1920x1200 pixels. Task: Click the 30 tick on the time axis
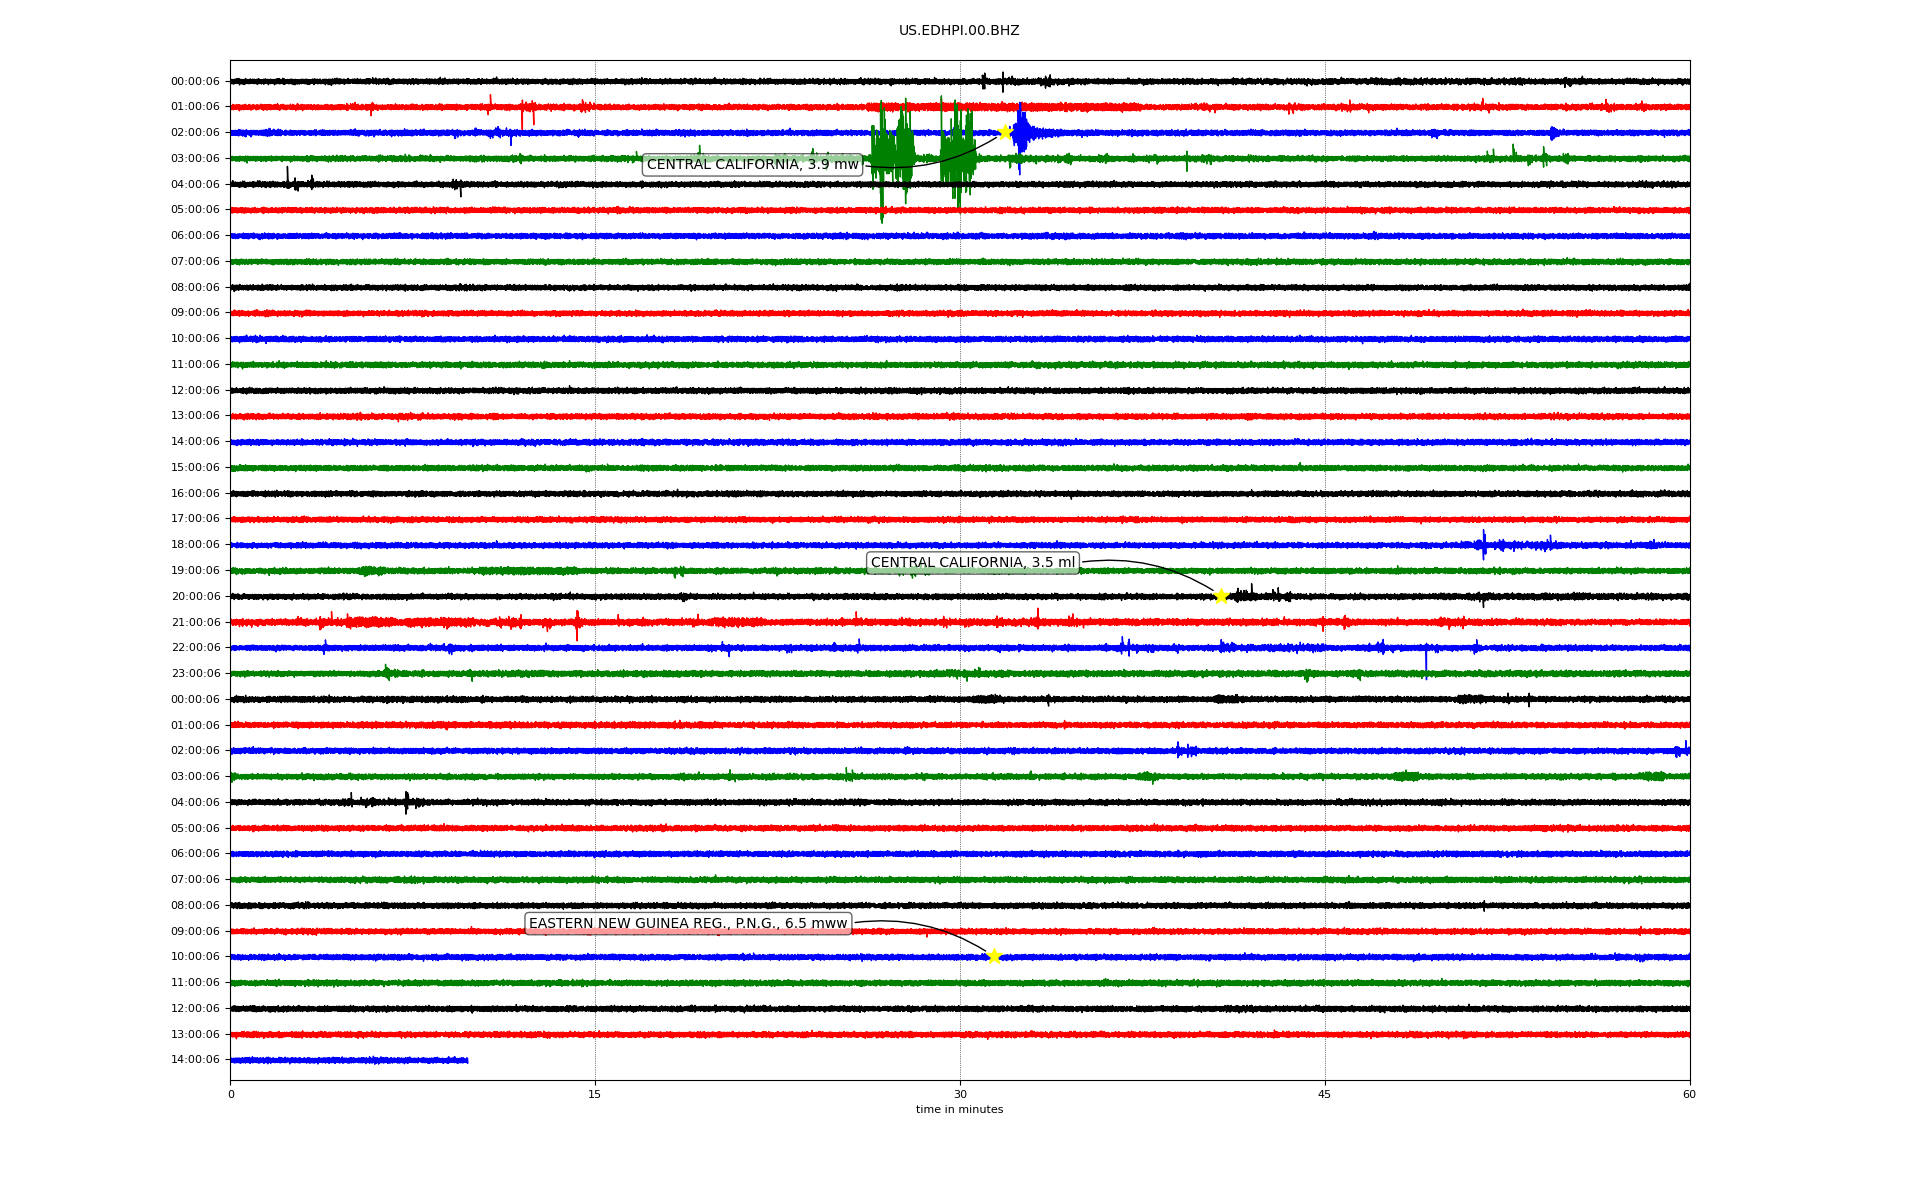[x=960, y=1094]
